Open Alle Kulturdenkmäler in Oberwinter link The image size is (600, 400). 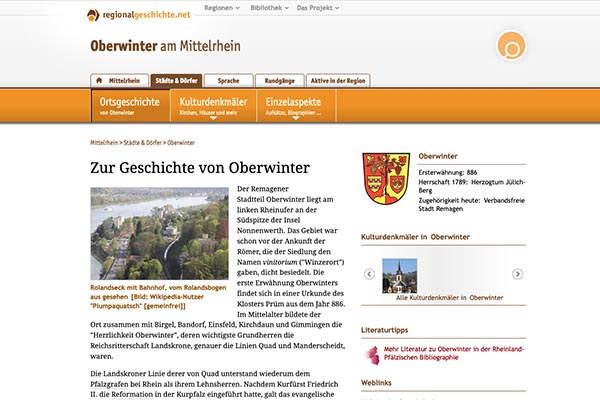(449, 298)
